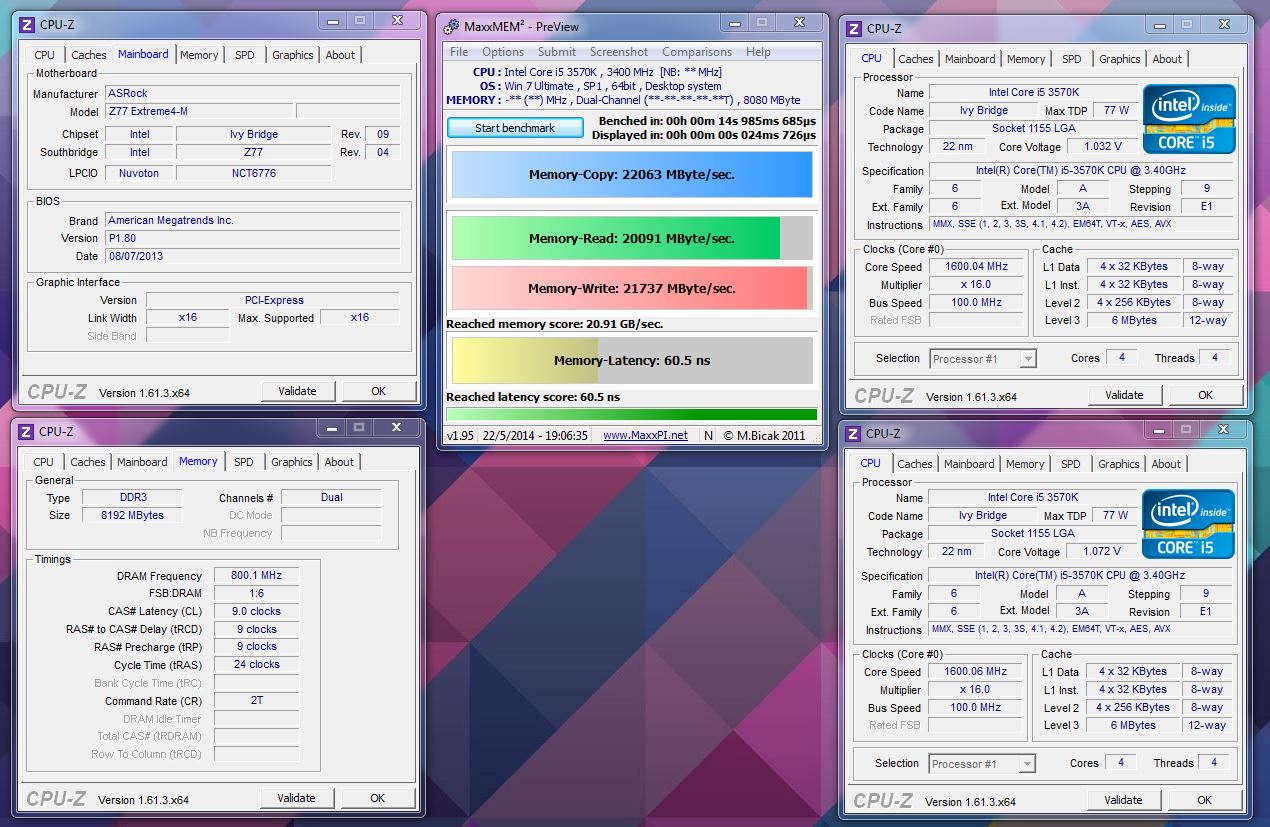The height and width of the screenshot is (827, 1270).
Task: Click Validate in Memory window
Action: pos(296,798)
